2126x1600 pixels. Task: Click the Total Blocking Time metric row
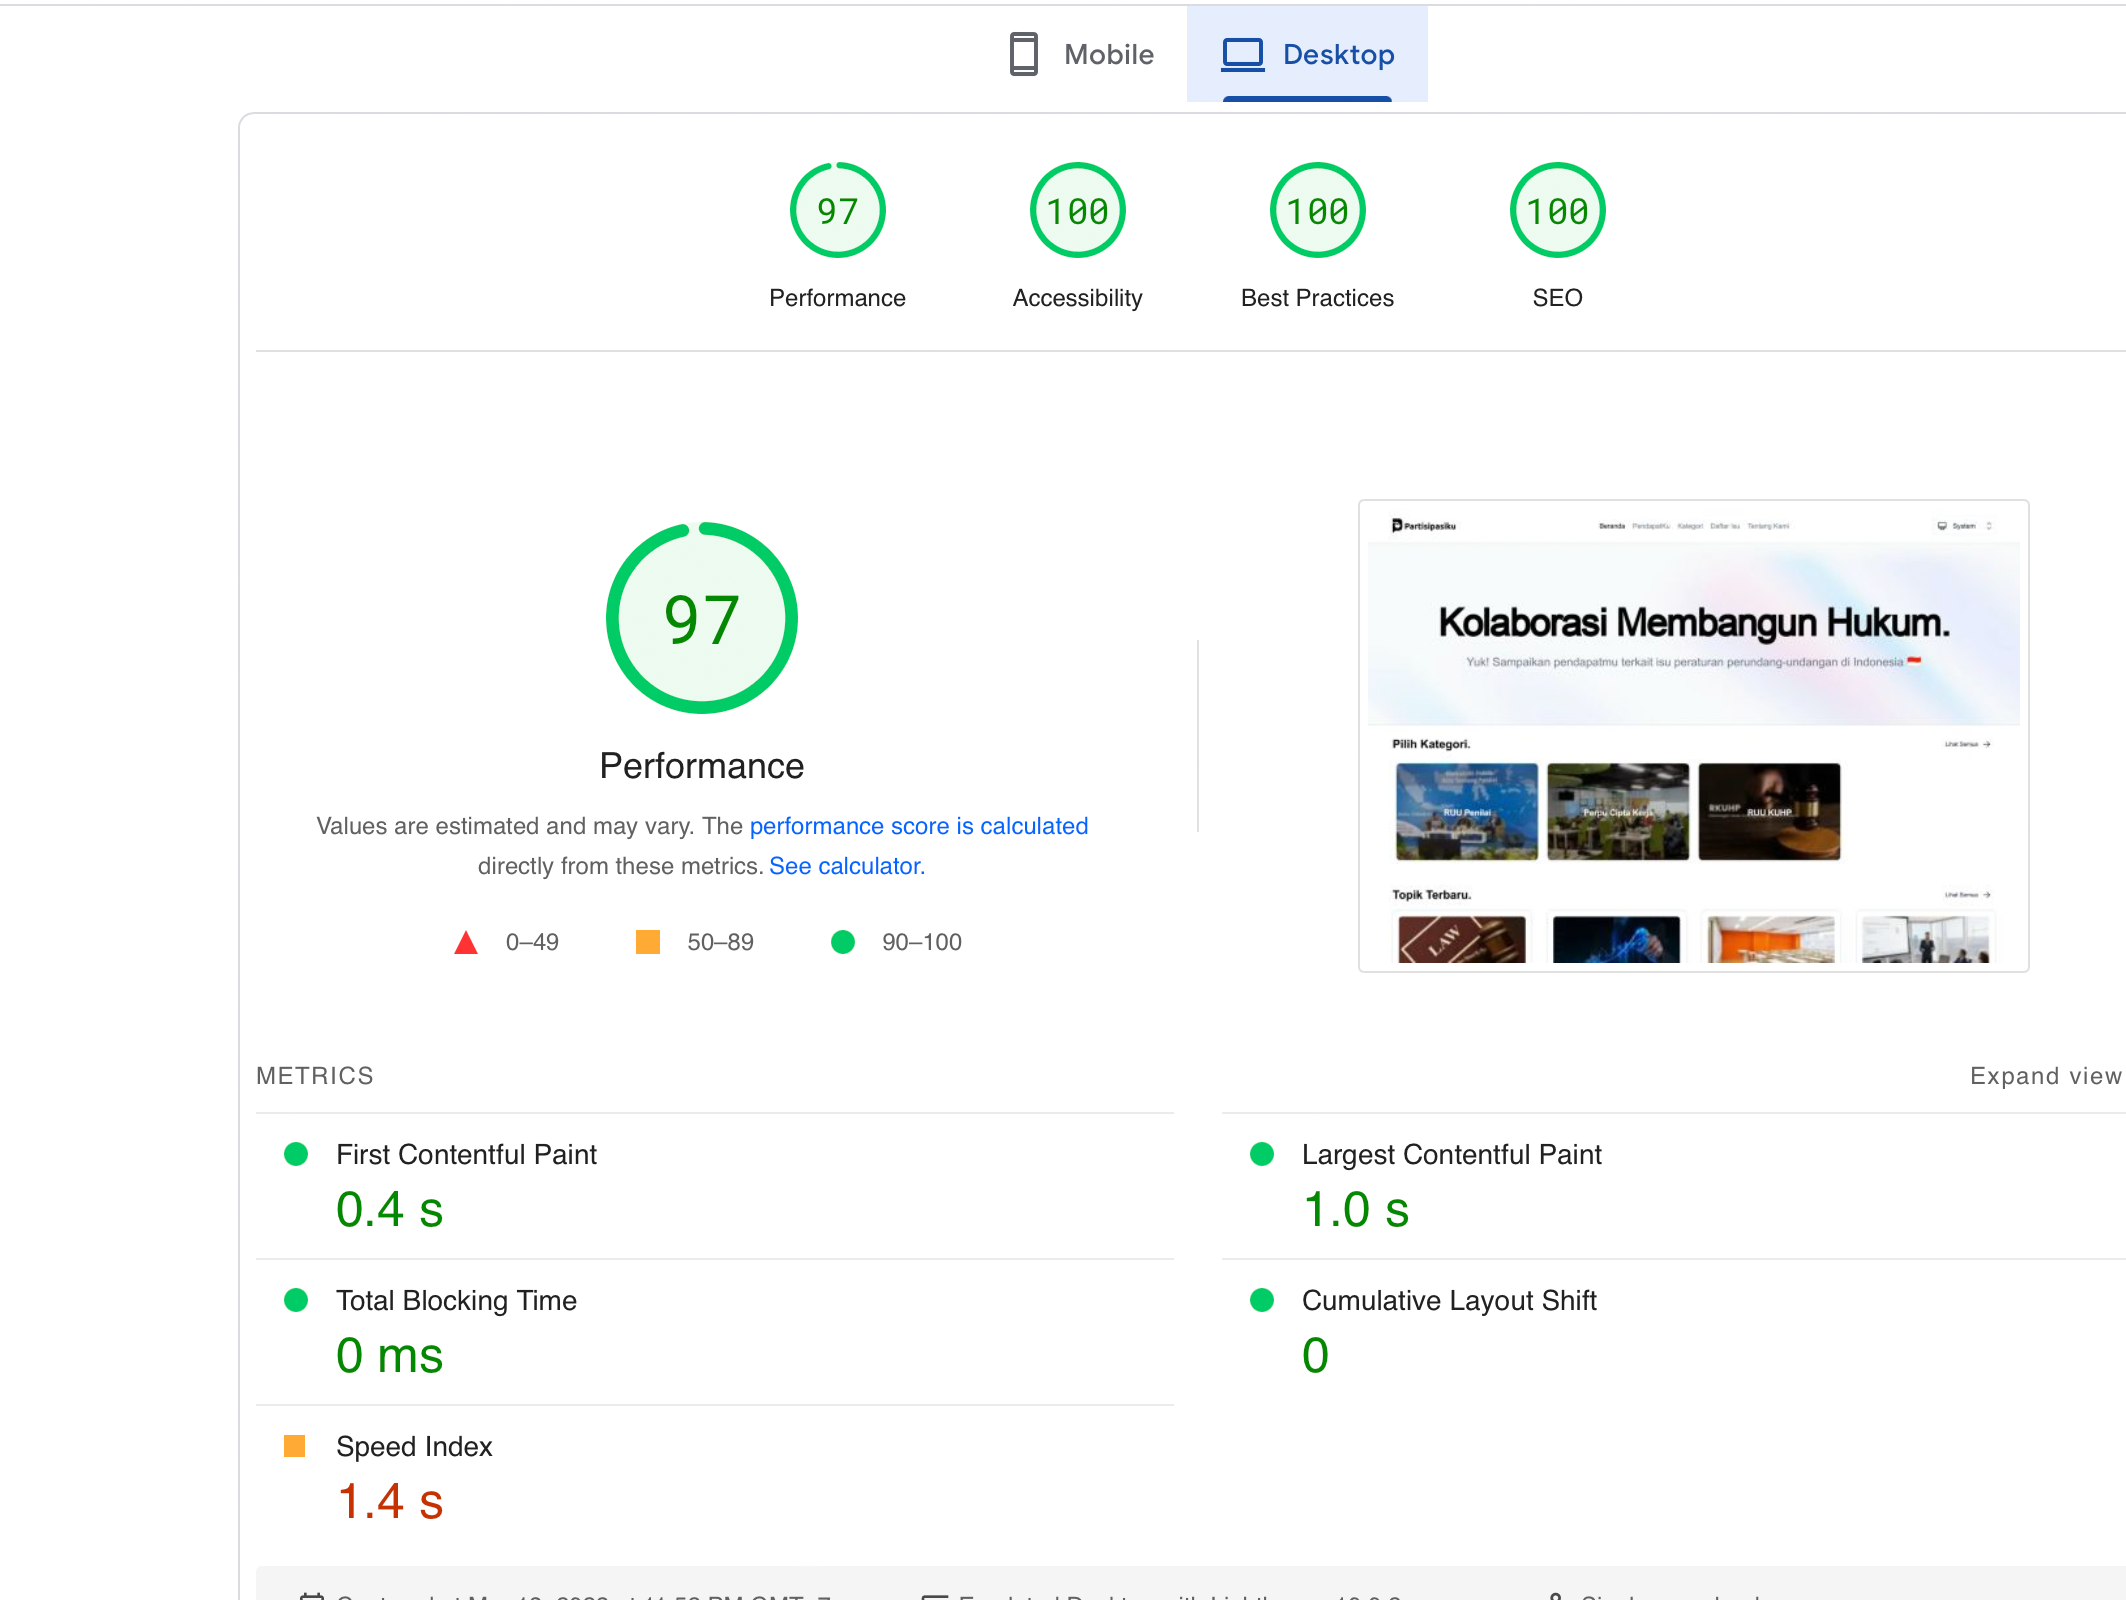[456, 1301]
